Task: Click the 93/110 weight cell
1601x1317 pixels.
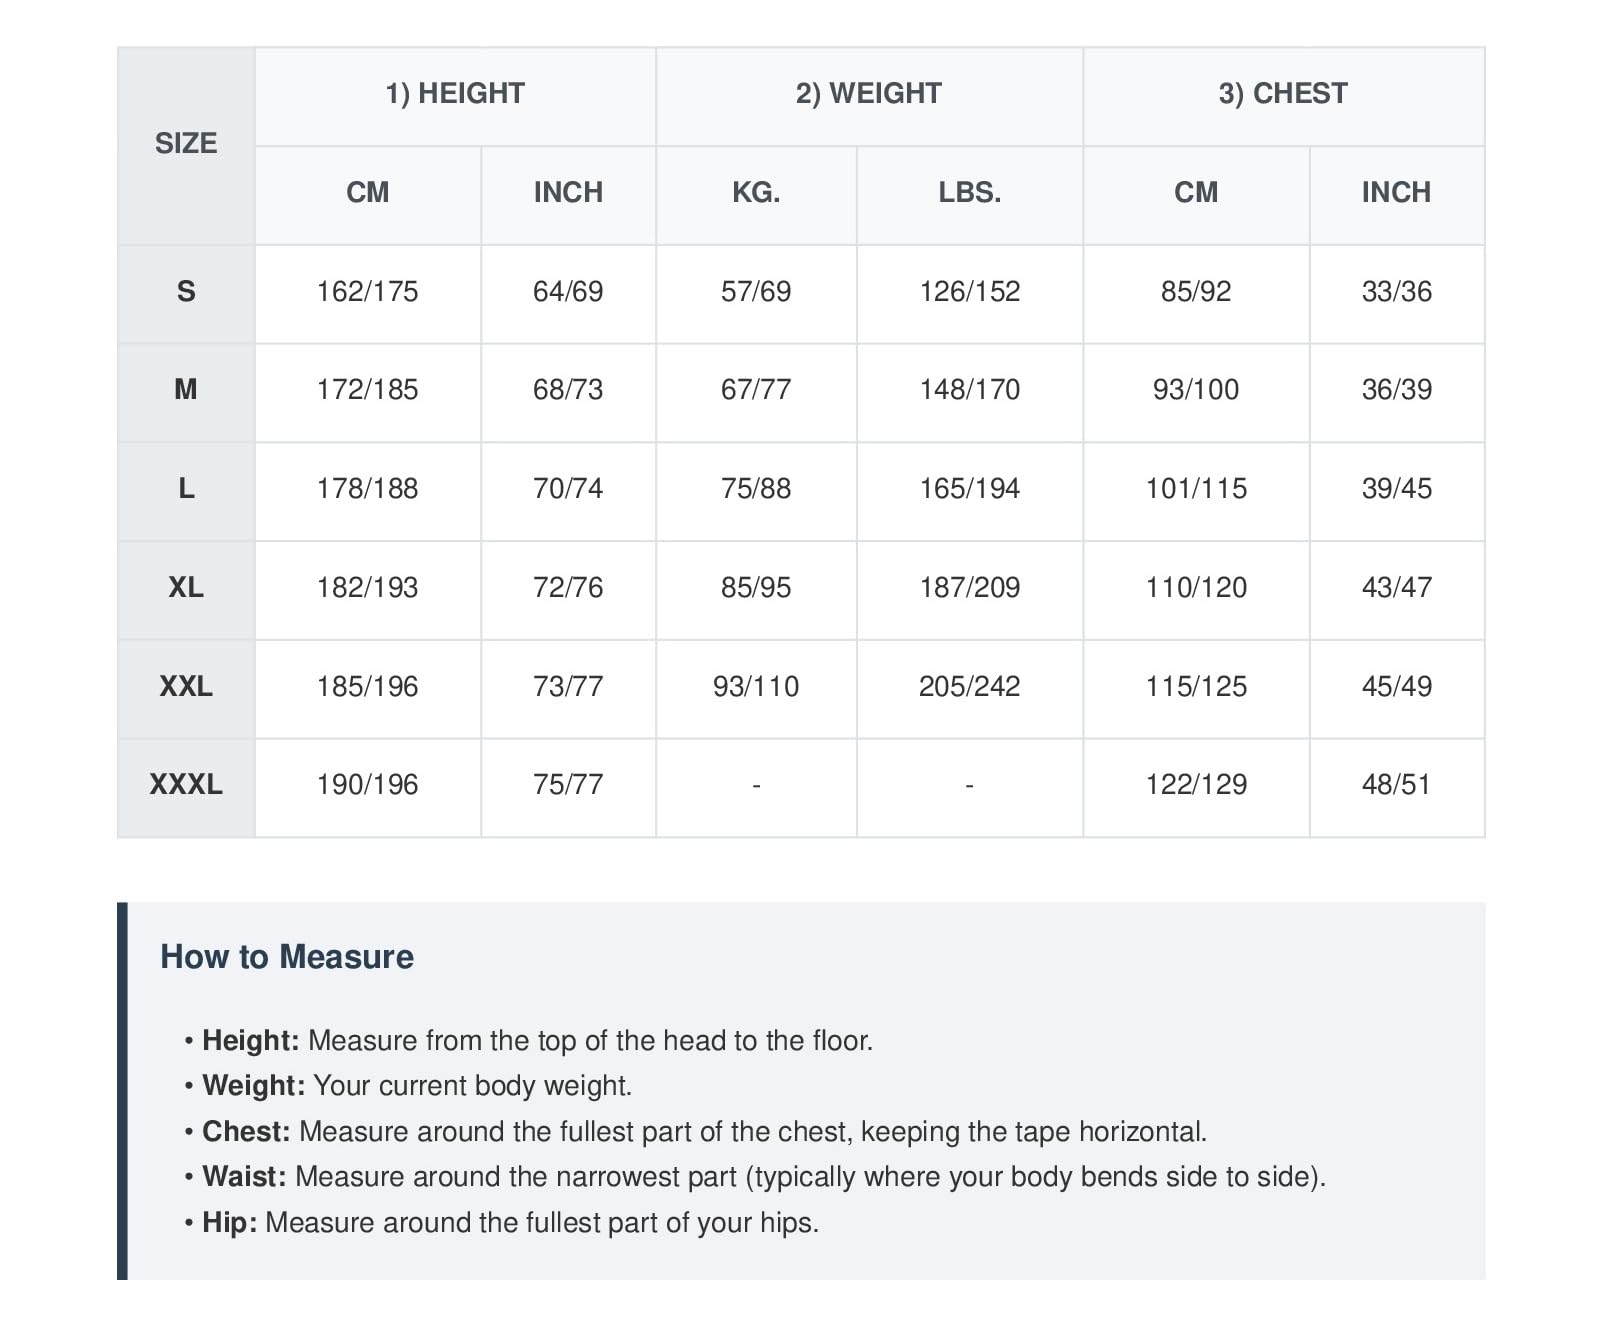Action: pos(756,689)
